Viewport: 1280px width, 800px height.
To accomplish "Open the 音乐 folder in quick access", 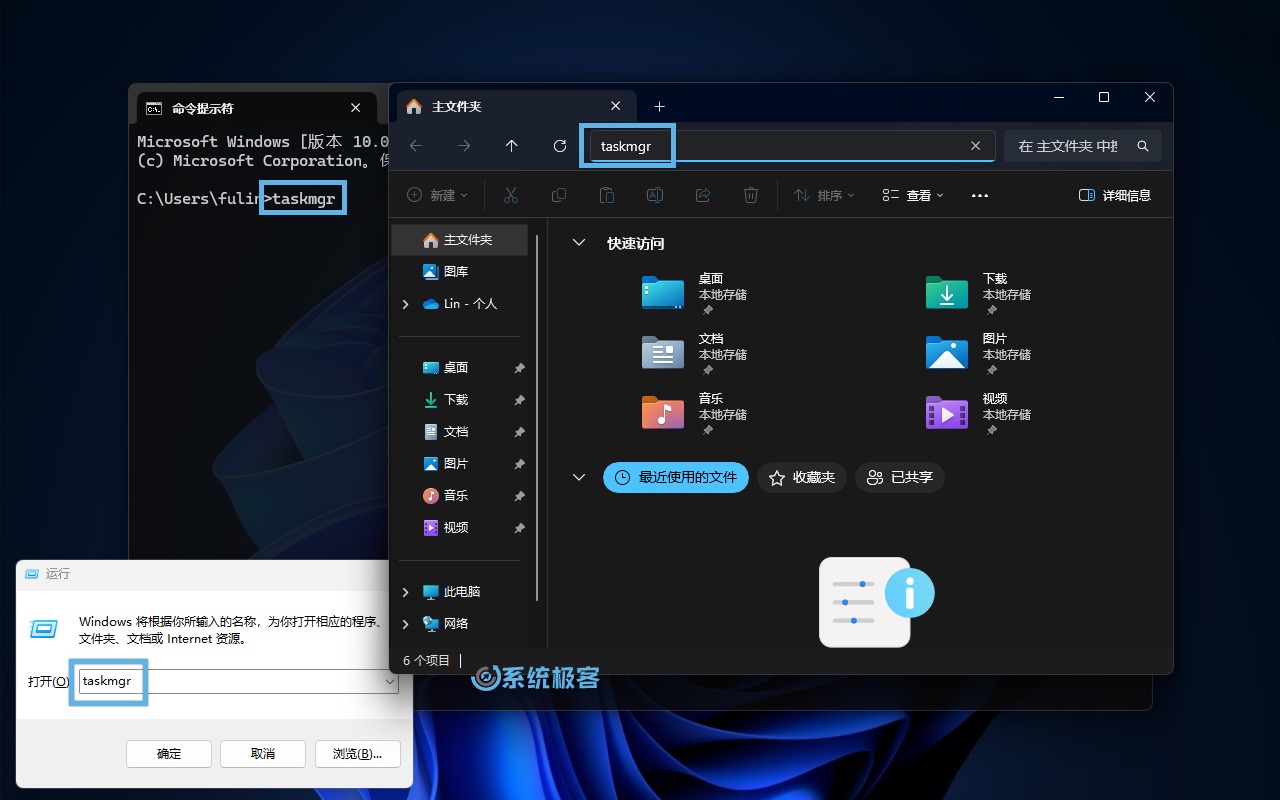I will pos(663,413).
